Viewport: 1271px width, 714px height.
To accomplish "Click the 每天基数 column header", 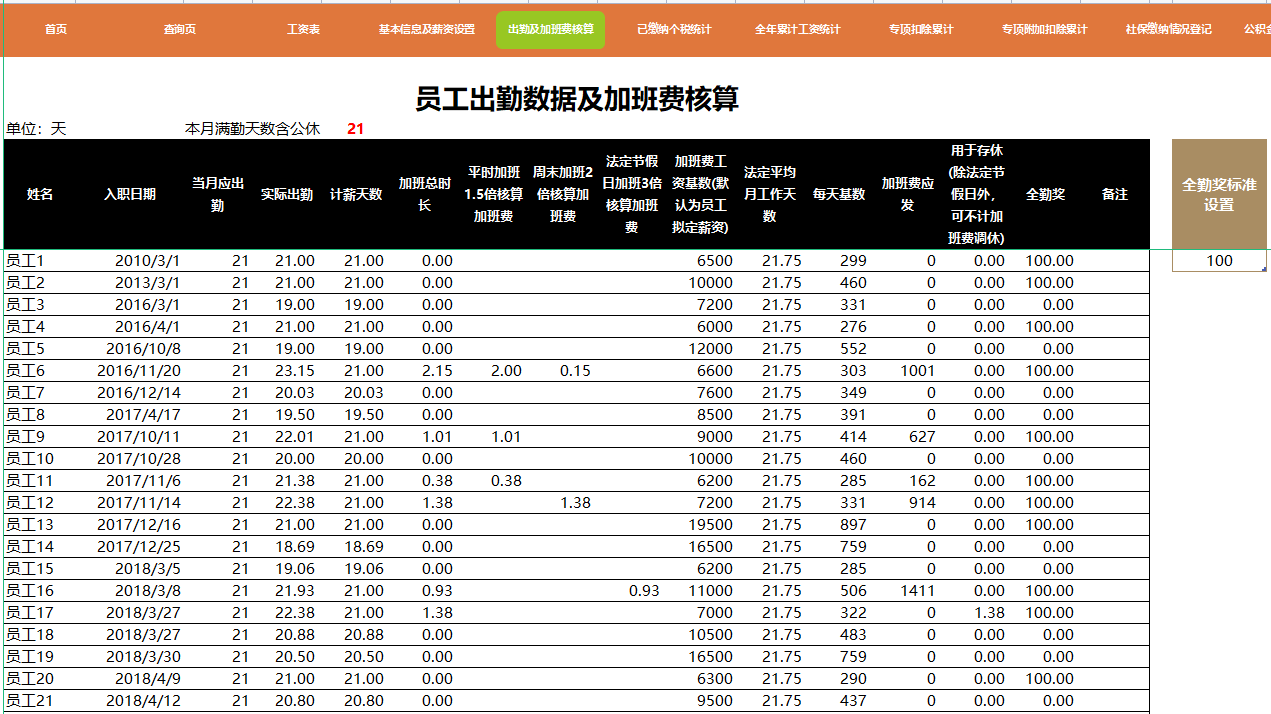I will click(838, 194).
